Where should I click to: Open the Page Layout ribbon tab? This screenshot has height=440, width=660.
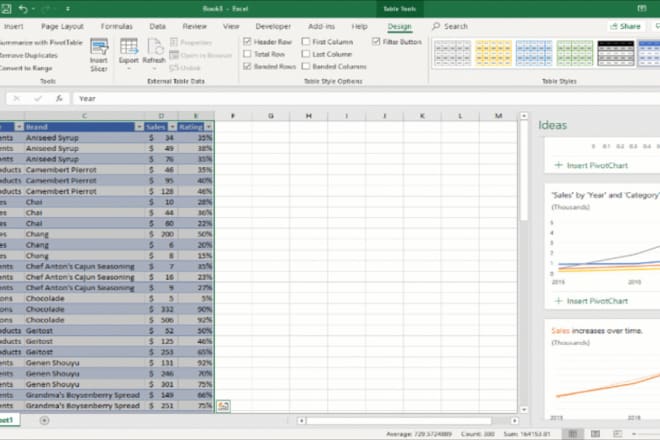tap(62, 27)
